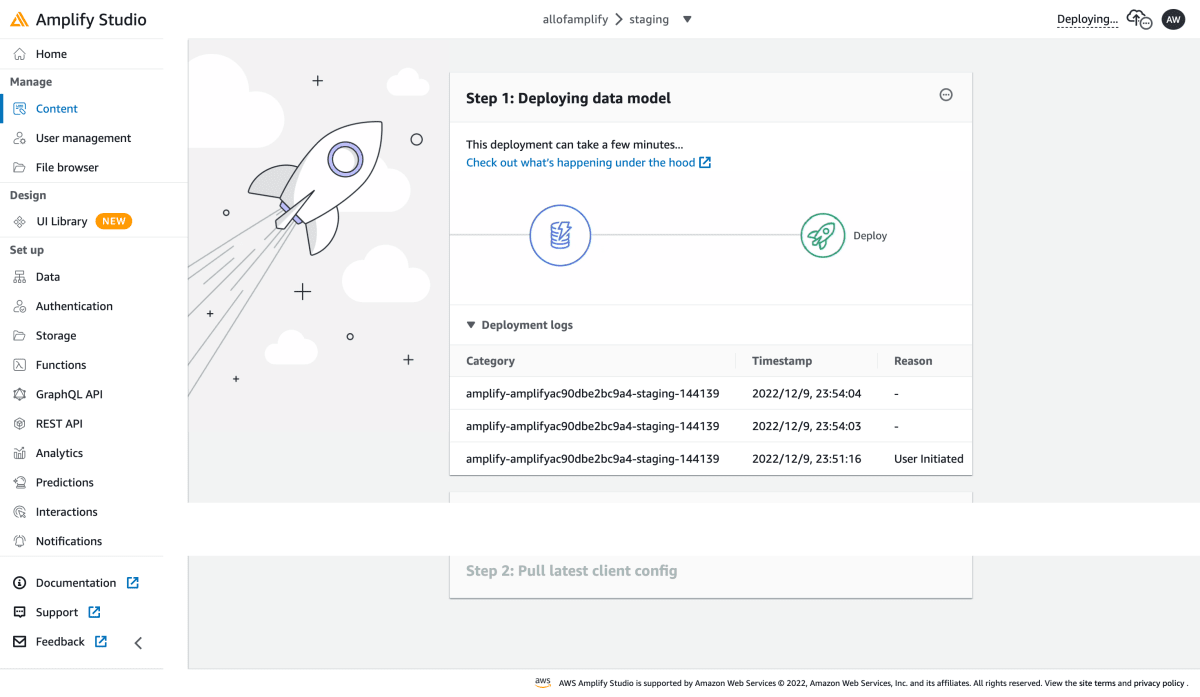Screen dimensions: 1200x697
Task: Click the NEW badge next to UI Library
Action: [x=114, y=222]
